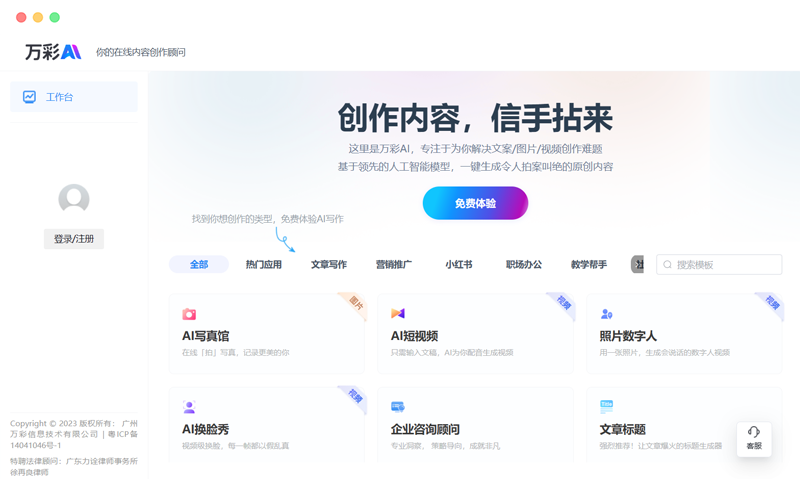Click the 文章标题 title icon
Viewport: 800px width, 479px height.
tap(606, 407)
